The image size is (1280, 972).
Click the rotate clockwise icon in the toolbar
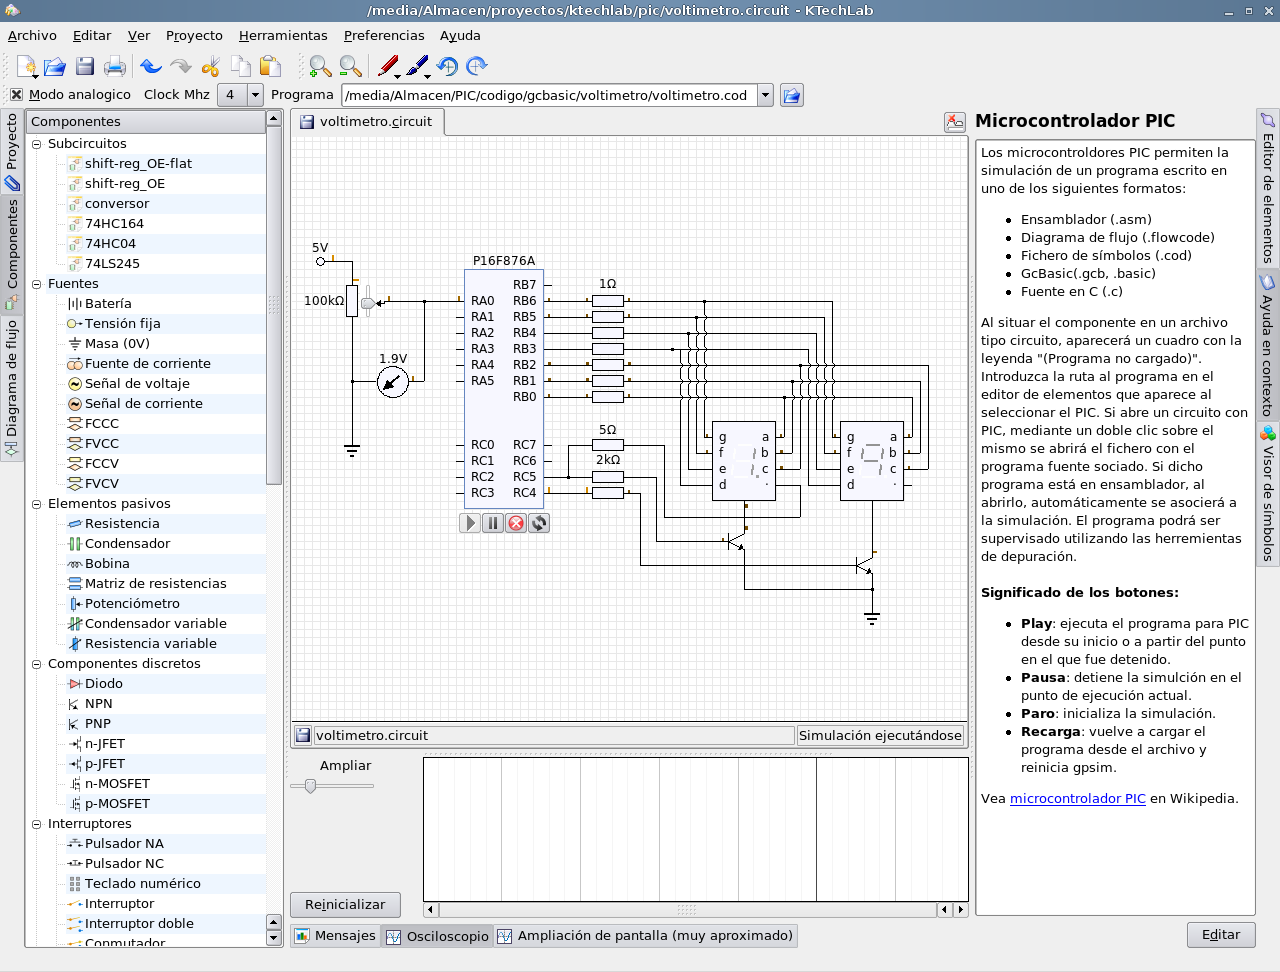[x=477, y=67]
